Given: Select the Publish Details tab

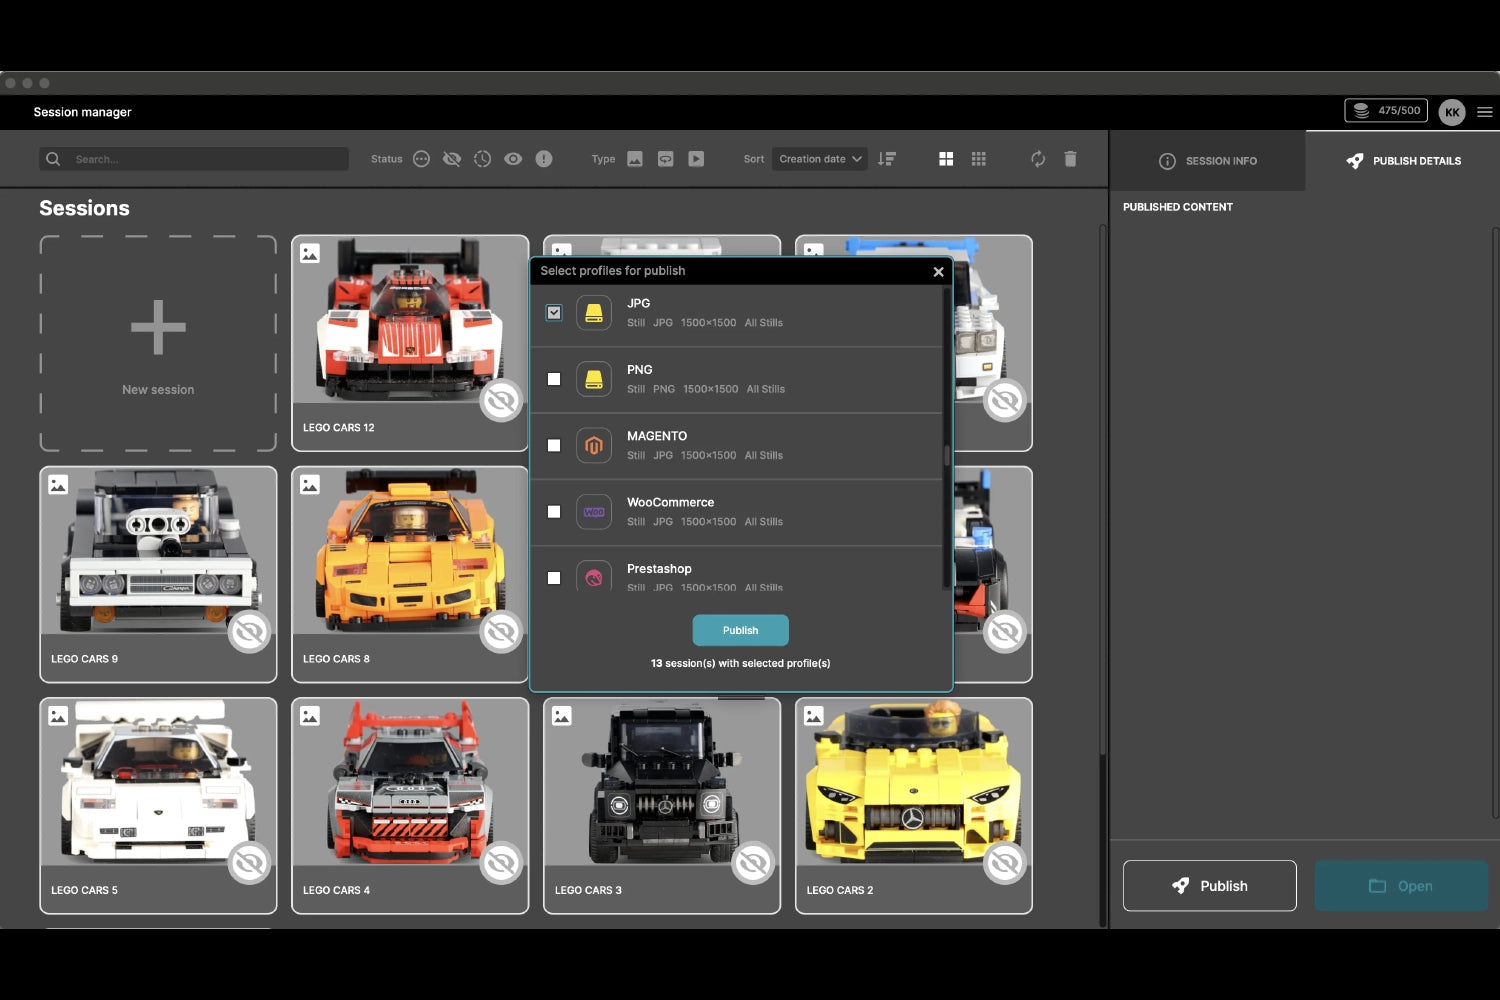Looking at the screenshot, I should coord(1403,161).
